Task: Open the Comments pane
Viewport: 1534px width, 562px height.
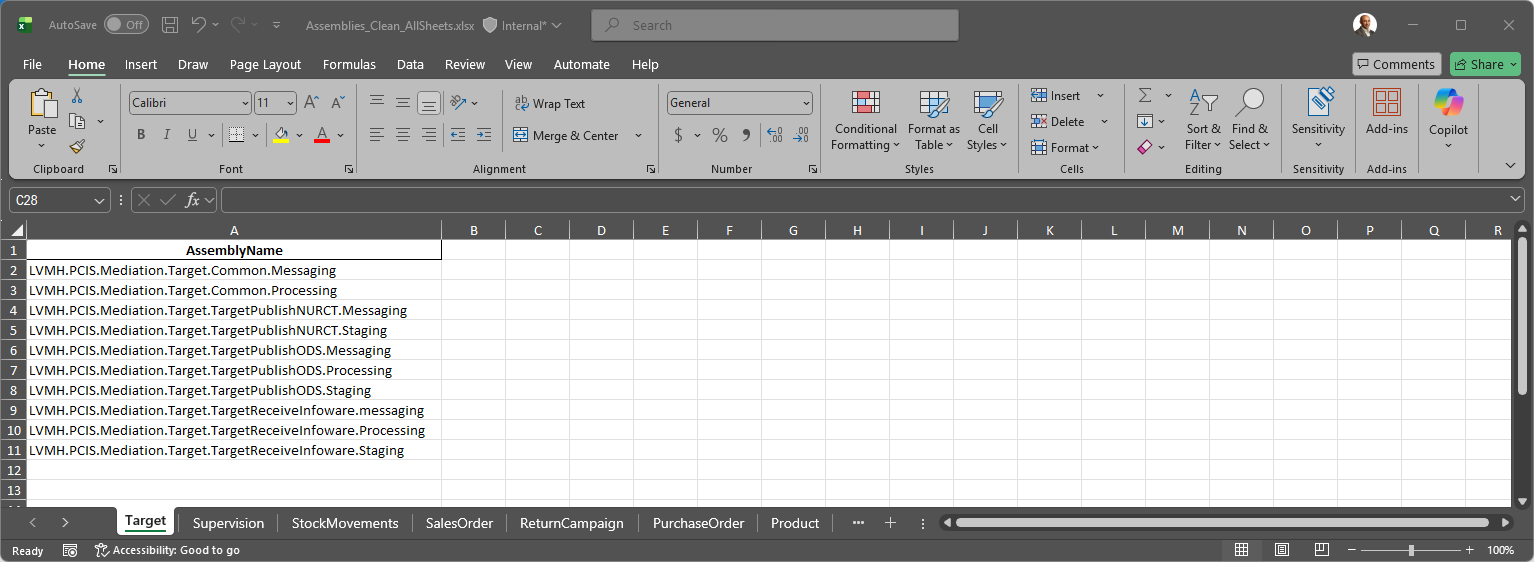Action: click(1396, 64)
